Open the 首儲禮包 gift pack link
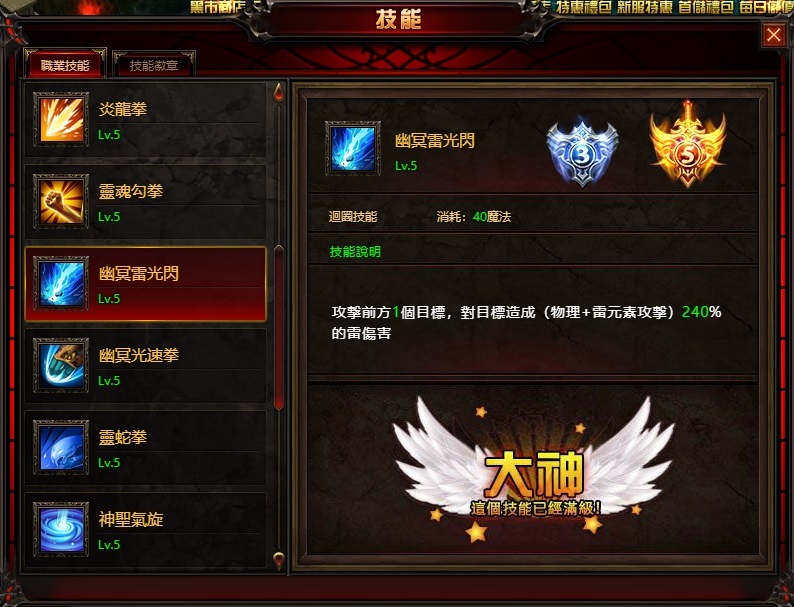The image size is (794, 607). 705,7
